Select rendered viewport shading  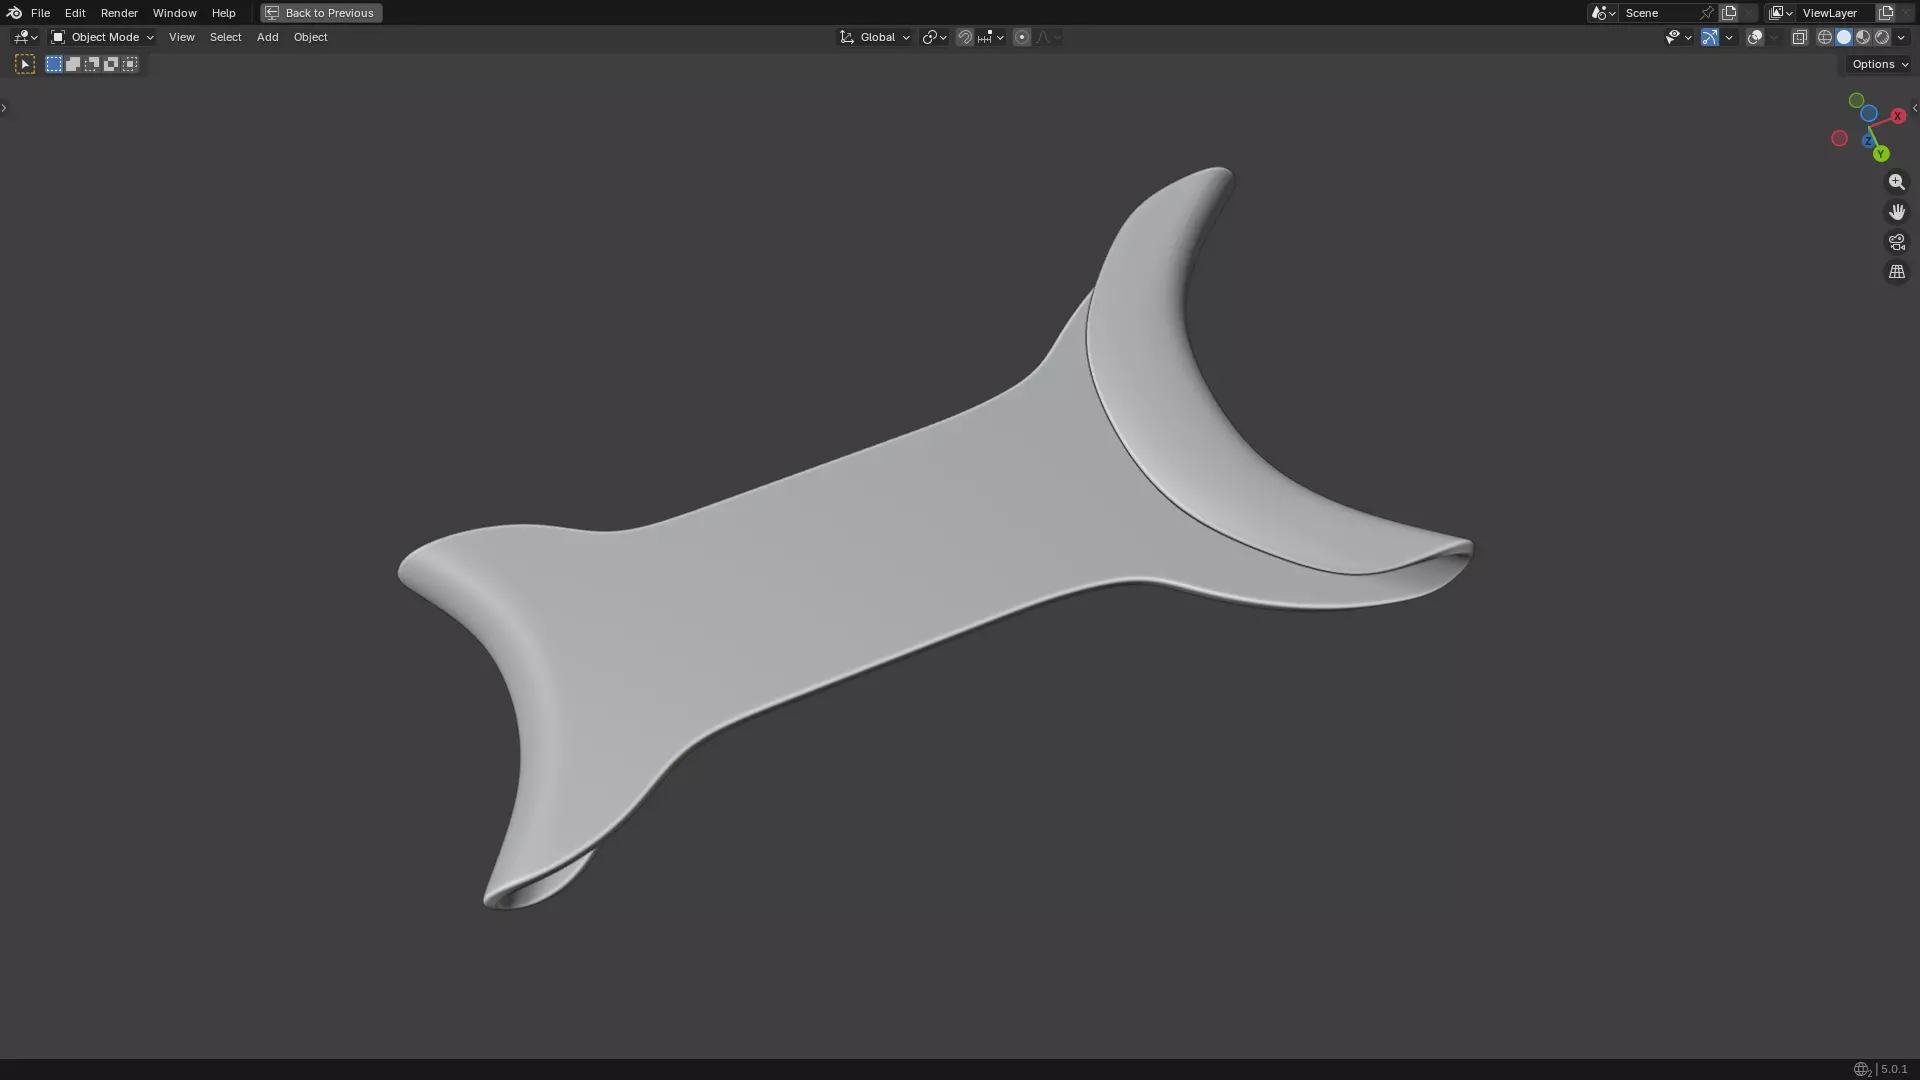(1882, 37)
